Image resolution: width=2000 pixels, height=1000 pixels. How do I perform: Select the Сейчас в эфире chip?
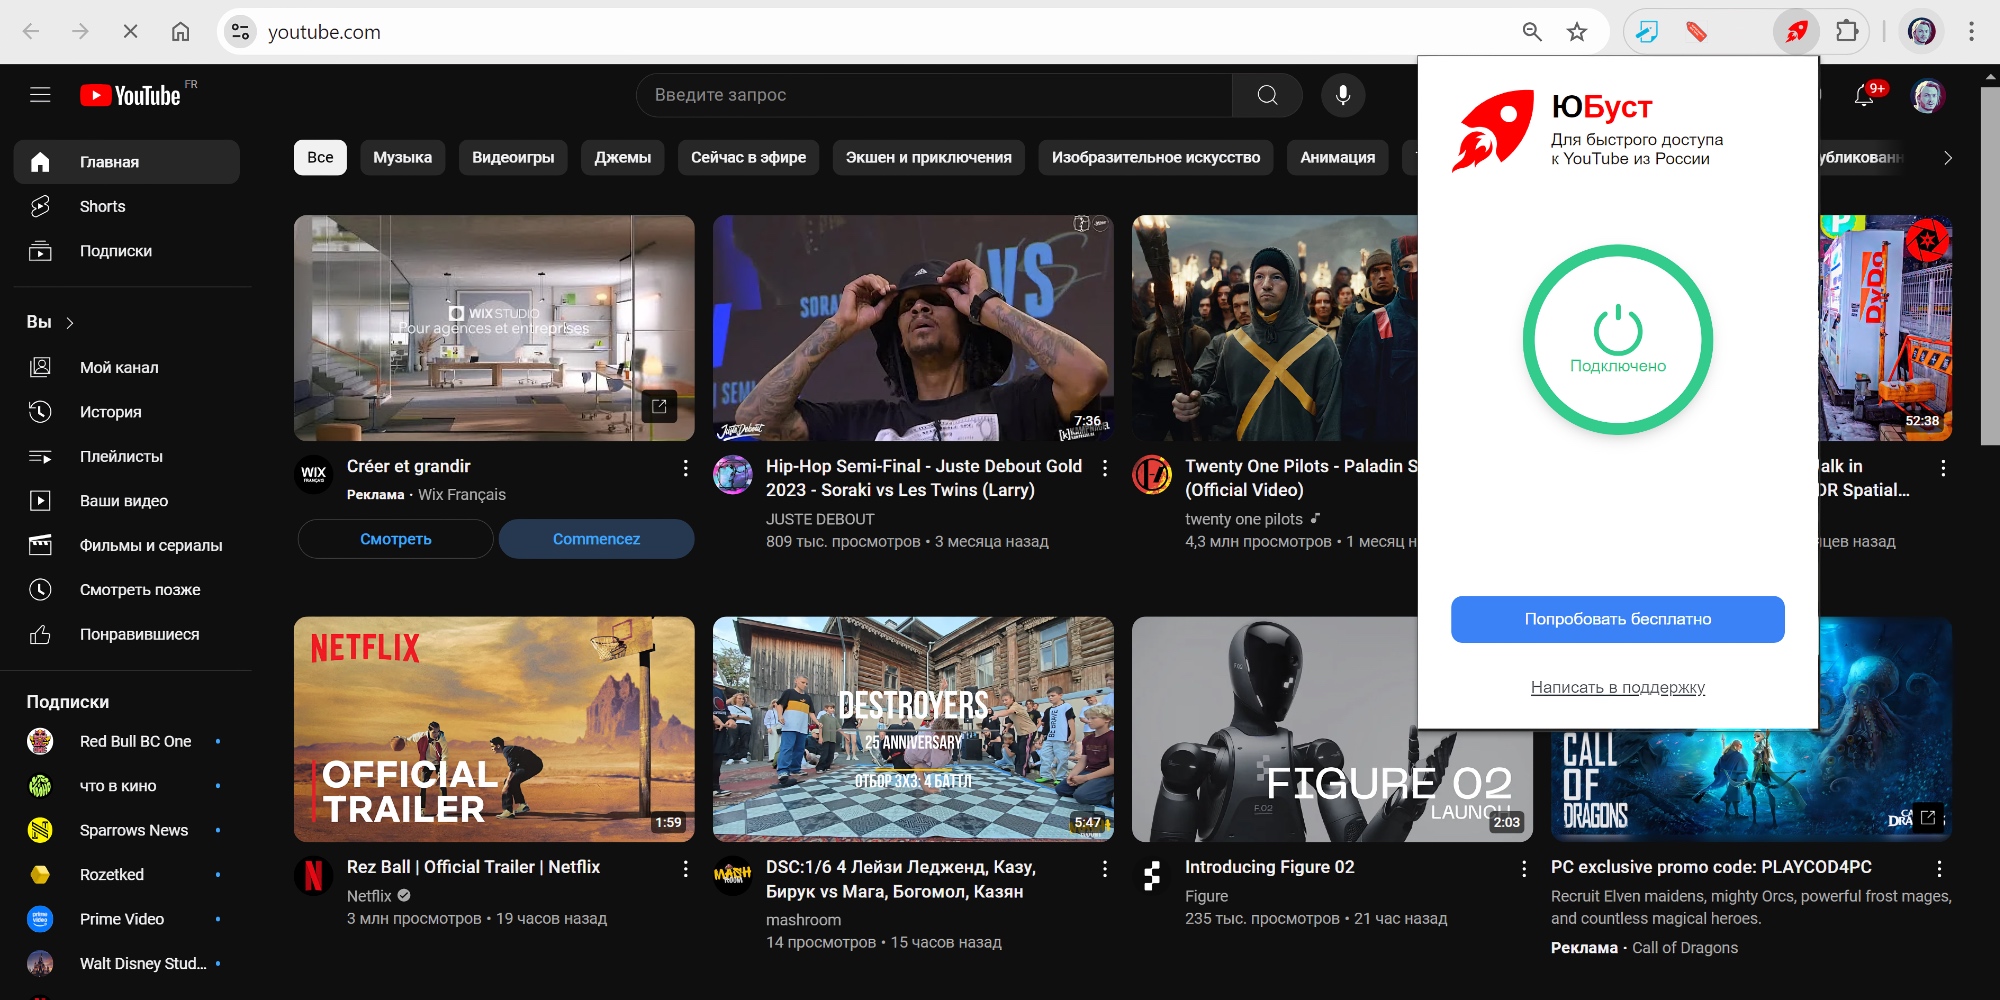(x=748, y=158)
